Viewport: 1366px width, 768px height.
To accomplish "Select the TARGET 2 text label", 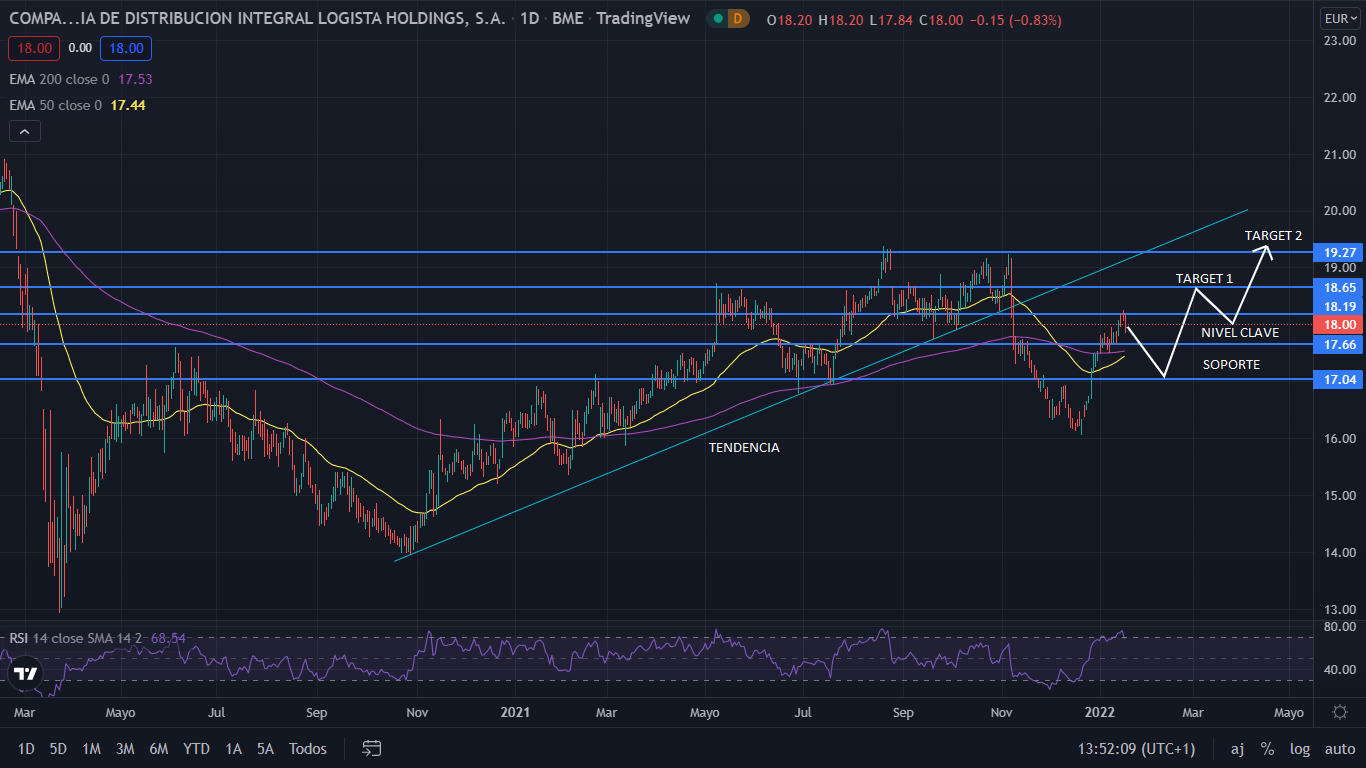I will coord(1273,236).
